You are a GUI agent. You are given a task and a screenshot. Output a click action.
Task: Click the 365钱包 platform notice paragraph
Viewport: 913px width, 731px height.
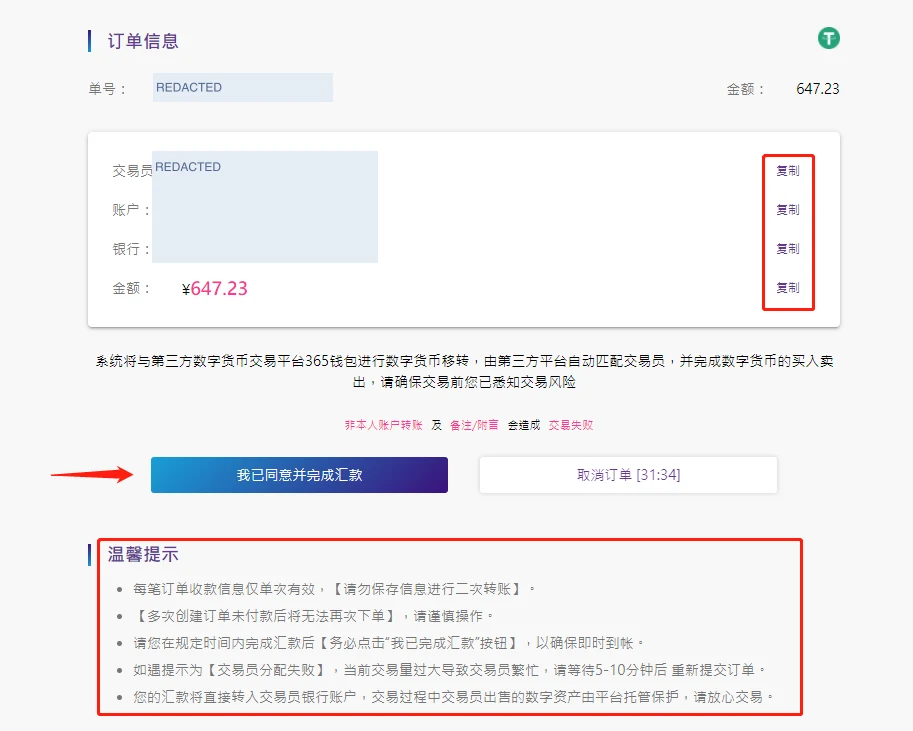coord(465,372)
